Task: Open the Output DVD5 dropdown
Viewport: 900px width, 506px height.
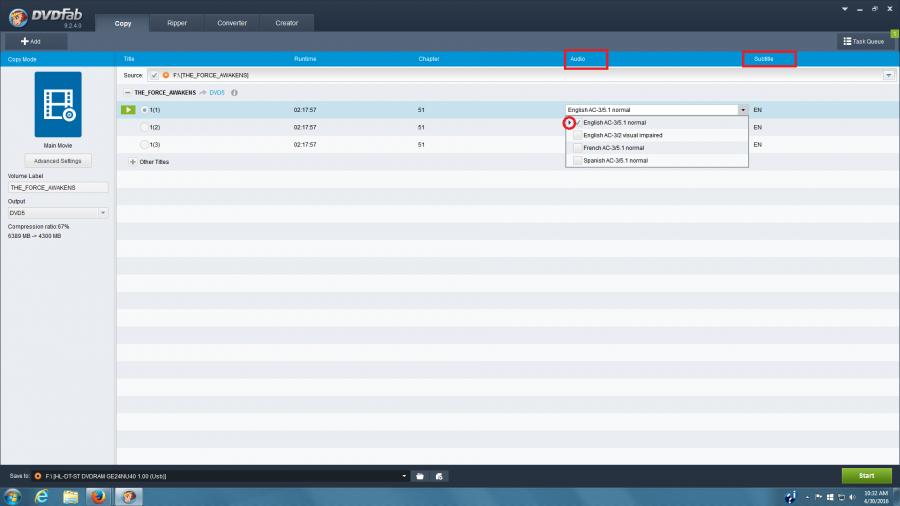Action: pyautogui.click(x=102, y=213)
